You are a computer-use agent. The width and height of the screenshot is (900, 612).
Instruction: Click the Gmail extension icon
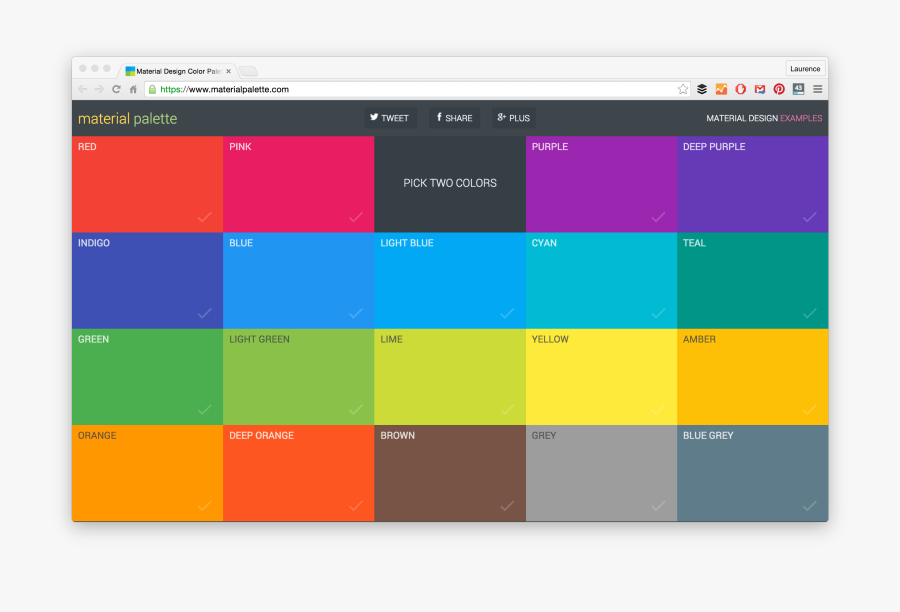(760, 89)
